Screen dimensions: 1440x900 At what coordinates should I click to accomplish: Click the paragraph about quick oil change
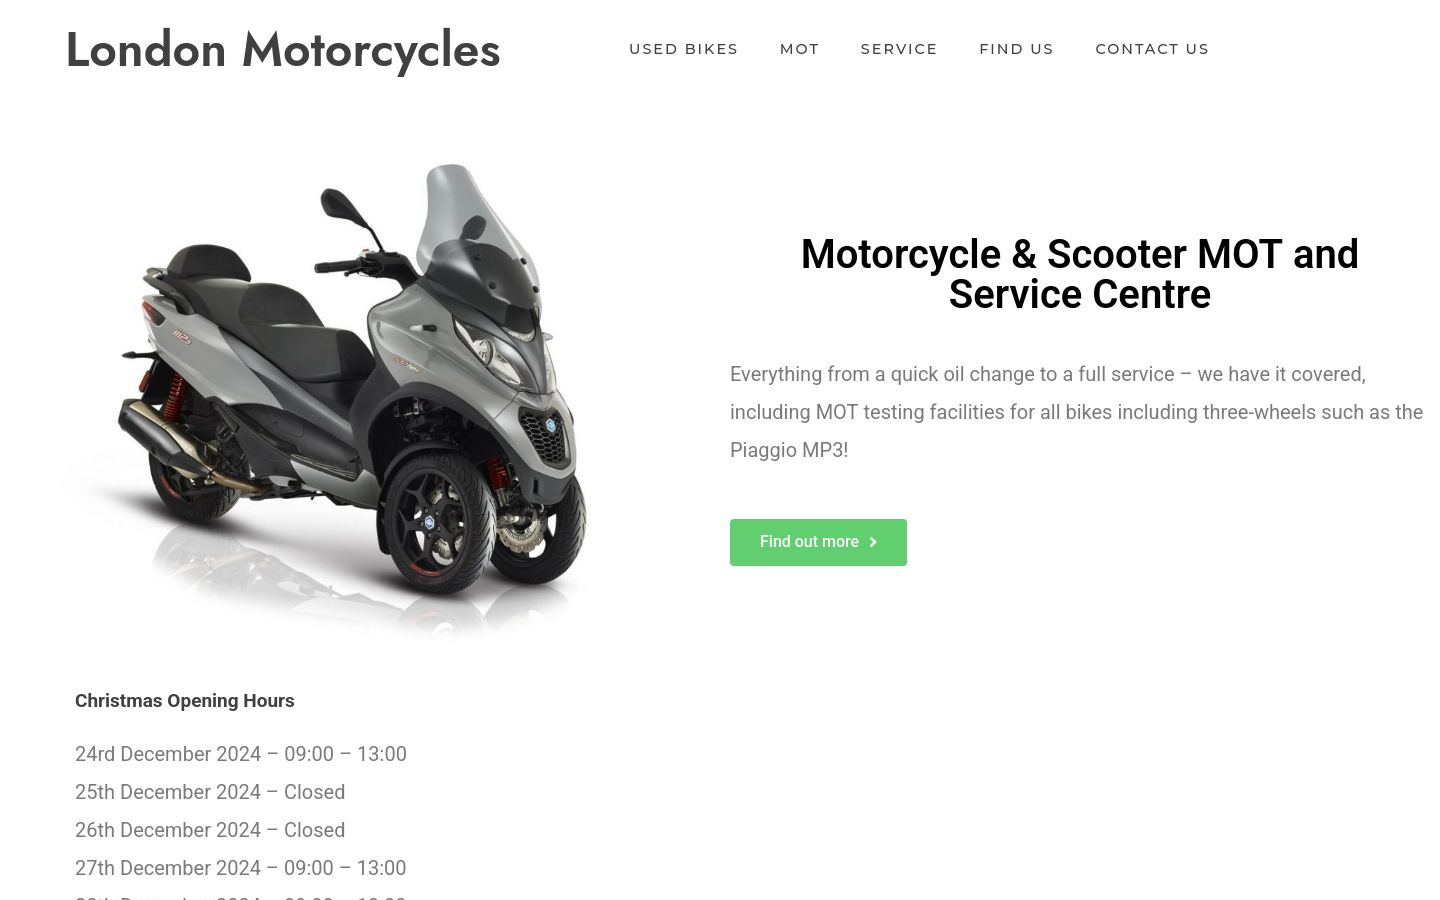coord(1077,412)
